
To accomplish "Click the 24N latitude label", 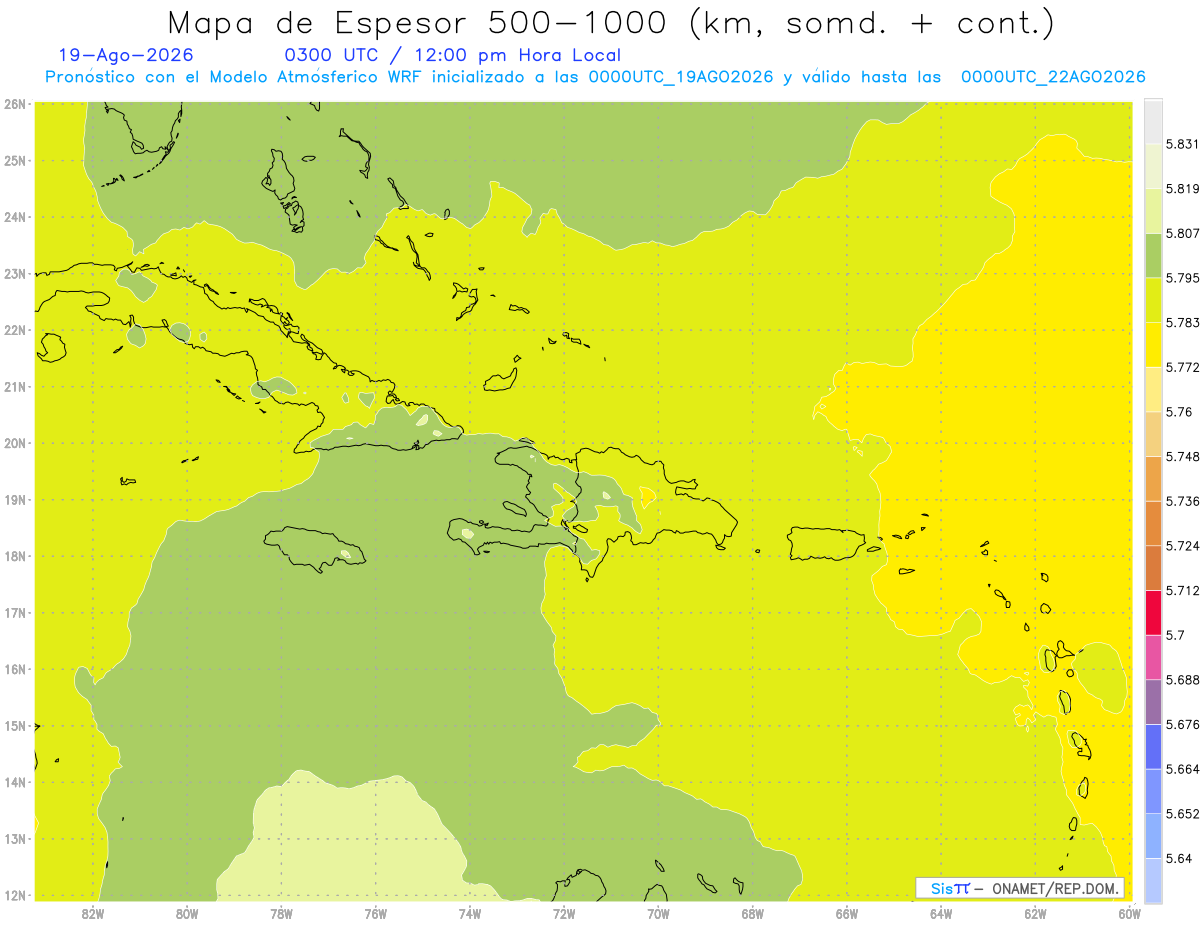I will 15,216.
